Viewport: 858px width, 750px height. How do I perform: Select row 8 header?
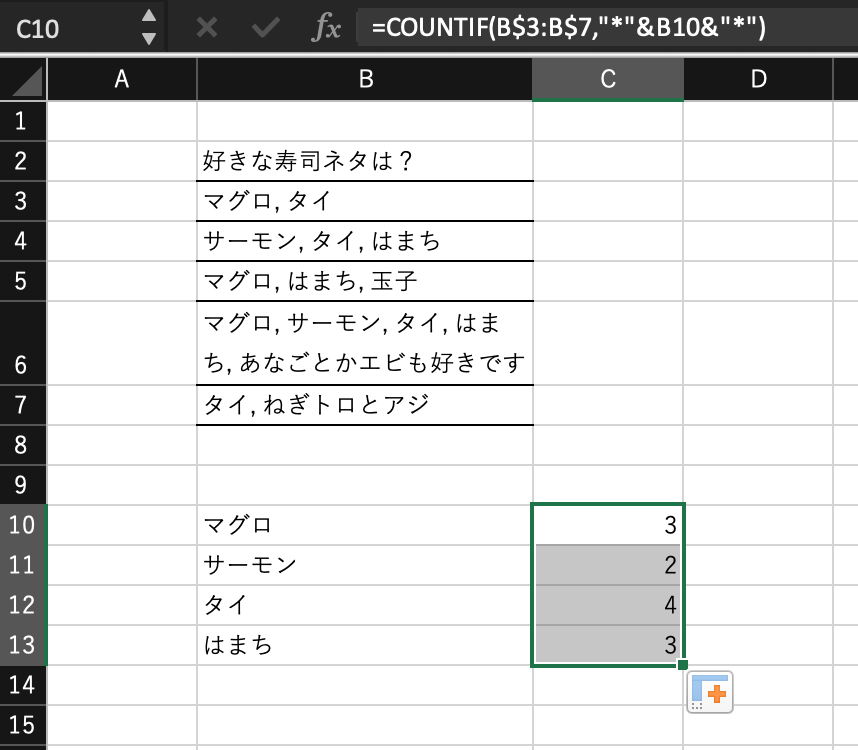pyautogui.click(x=23, y=445)
